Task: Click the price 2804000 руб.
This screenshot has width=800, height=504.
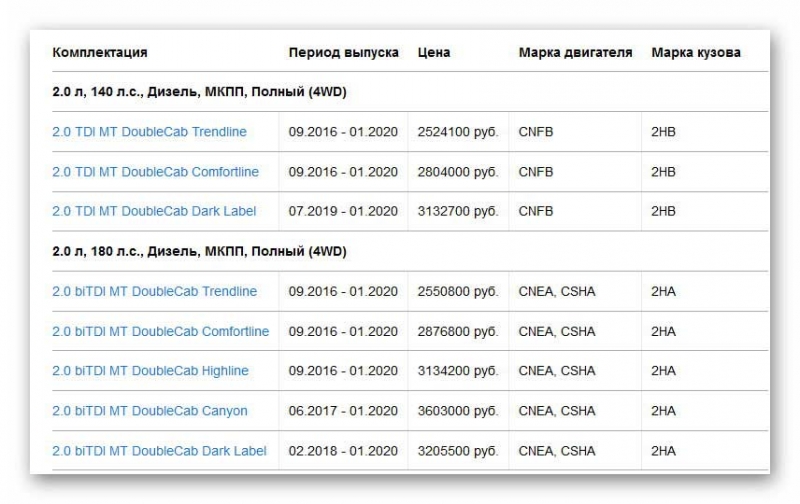Action: (458, 172)
